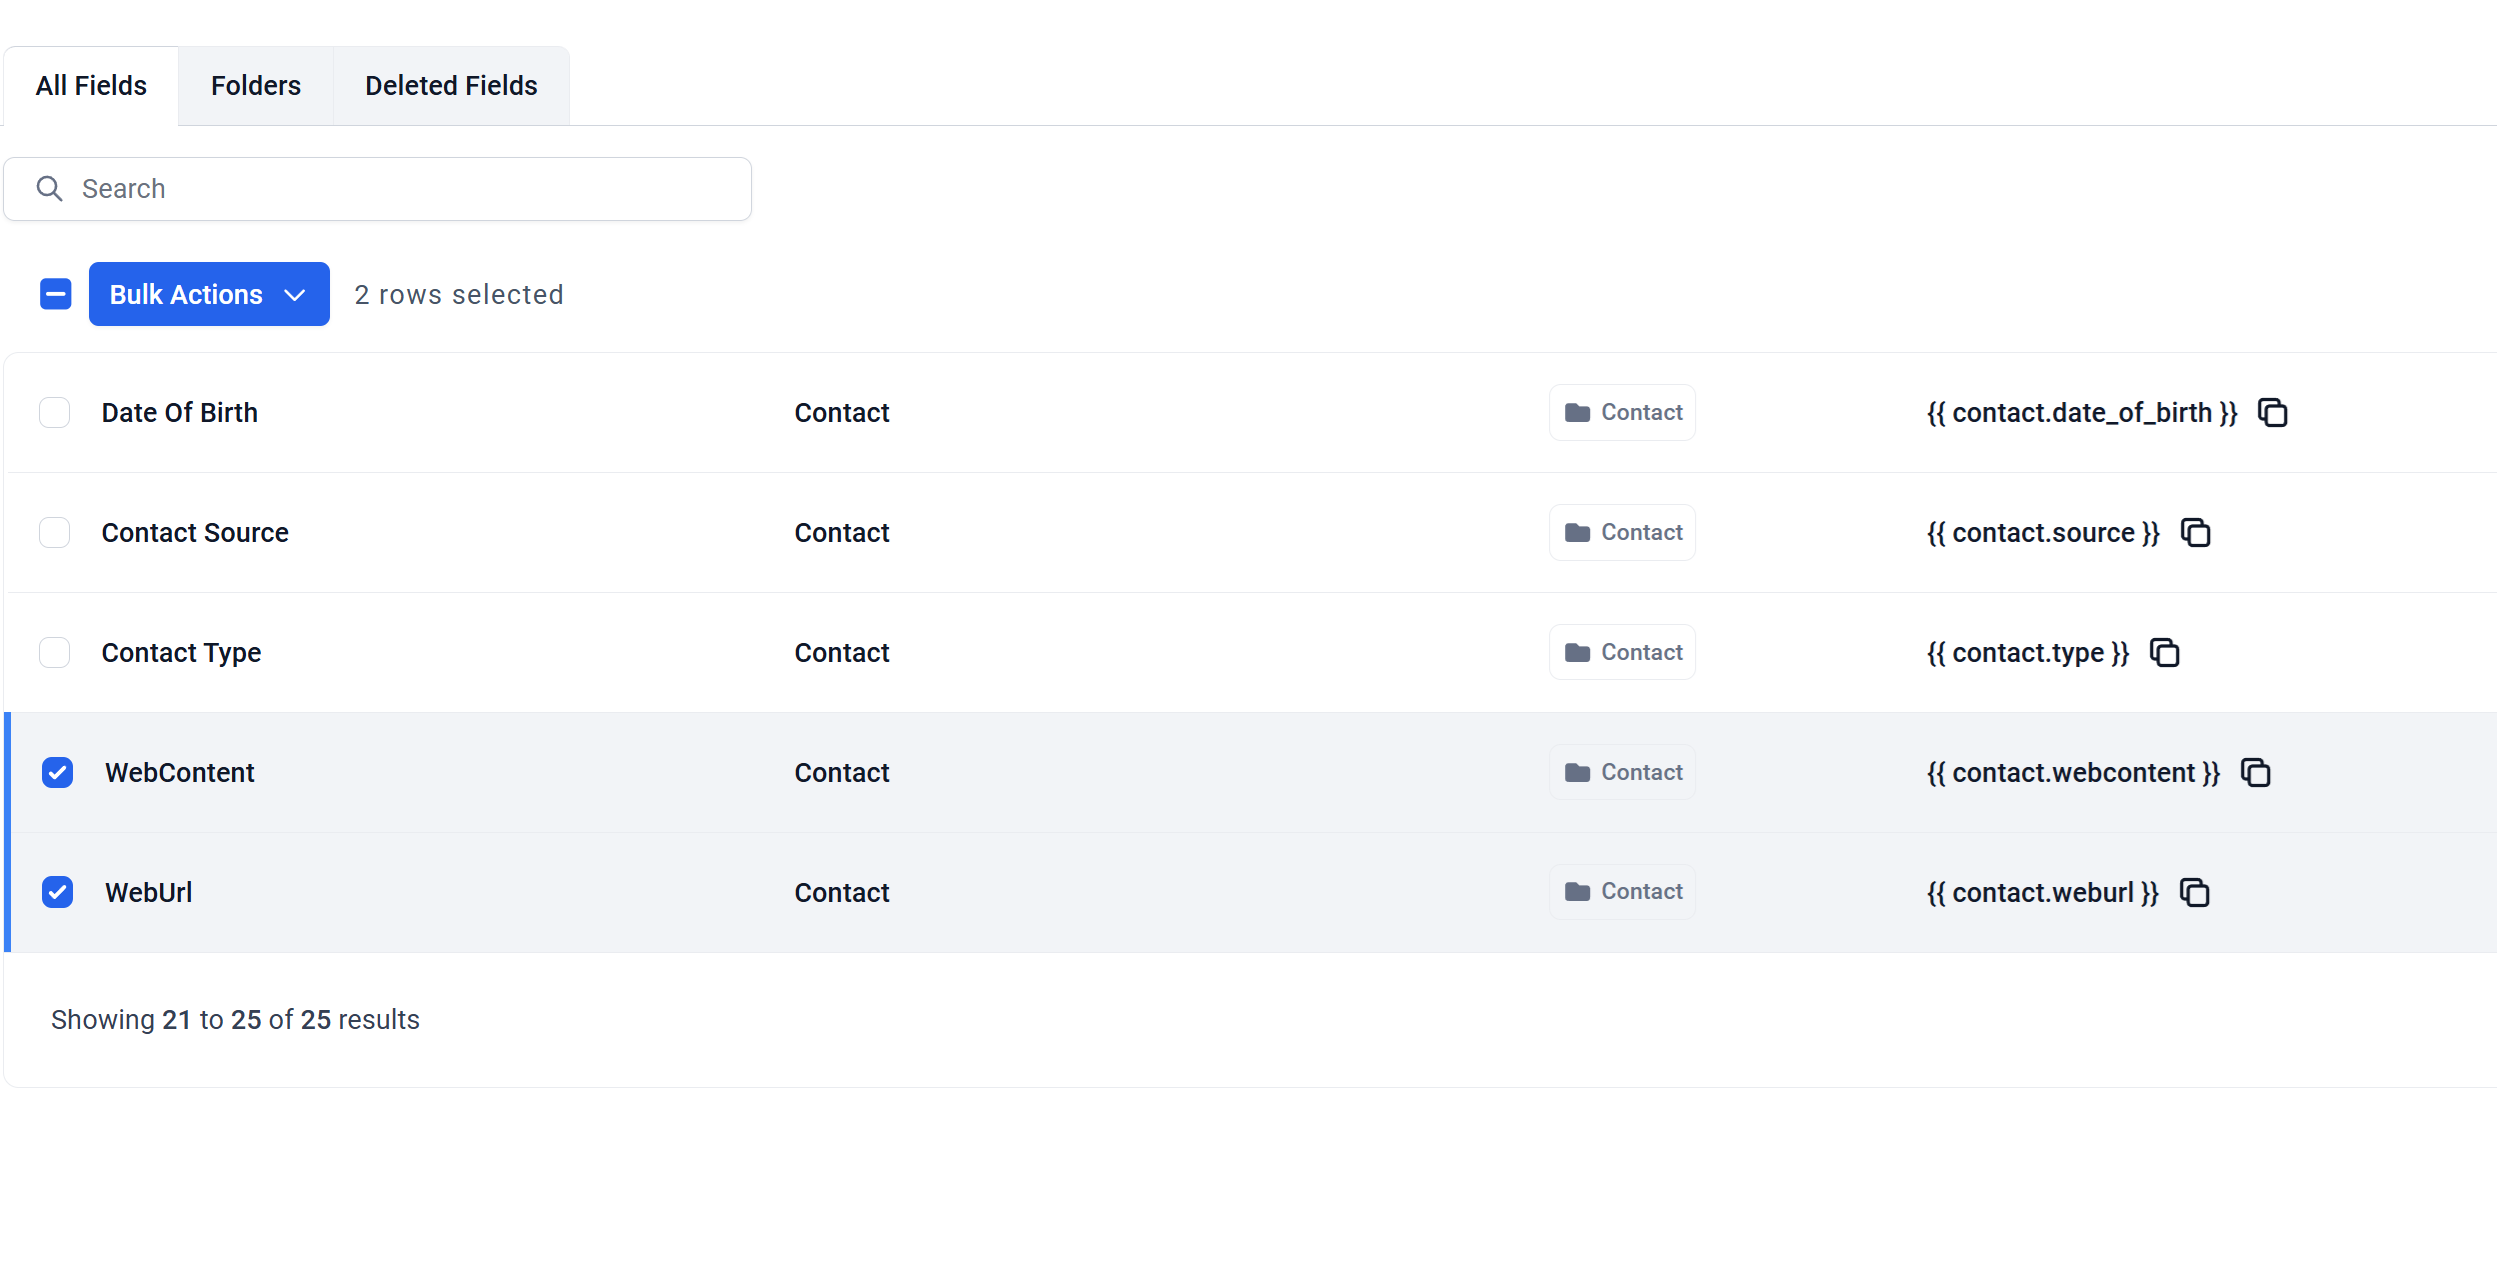The width and height of the screenshot is (2497, 1263).
Task: Copy the contact.type merge tag
Action: [x=2165, y=652]
